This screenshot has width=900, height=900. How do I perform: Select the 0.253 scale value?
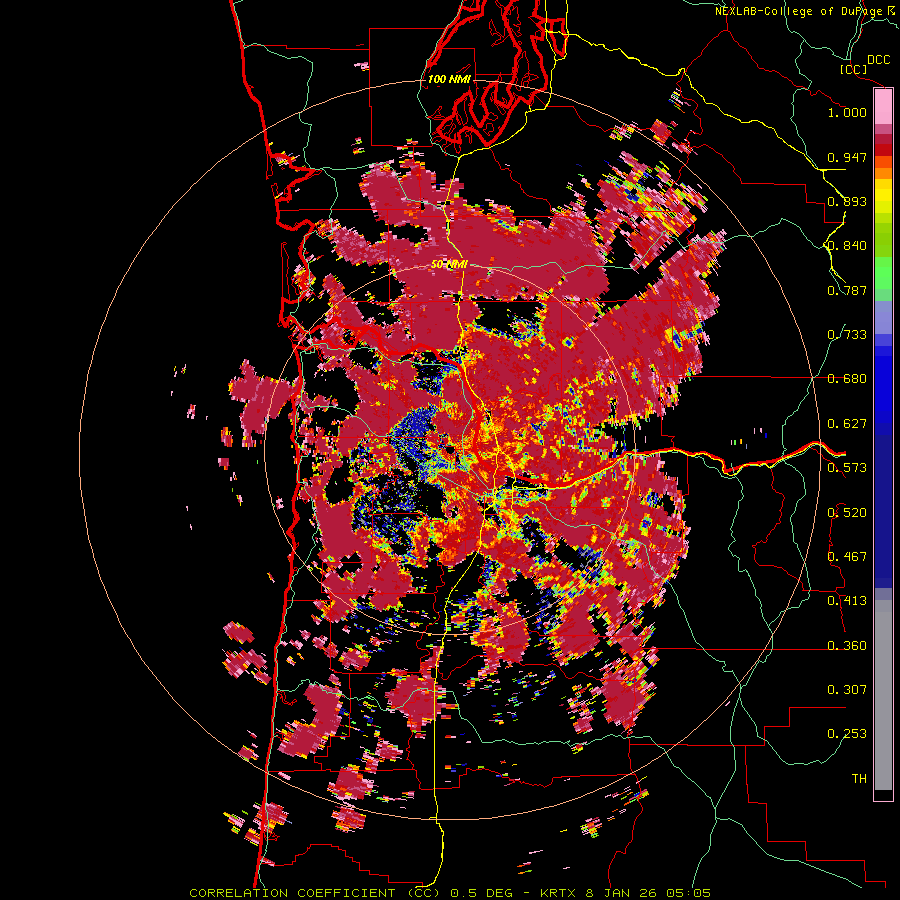(847, 734)
